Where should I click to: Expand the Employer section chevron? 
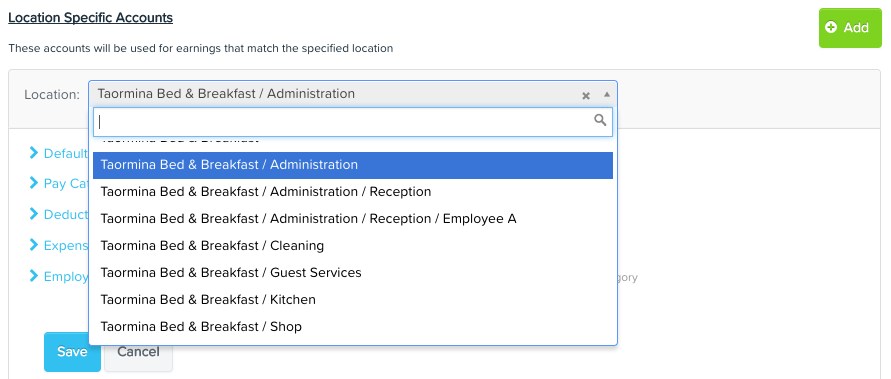click(34, 276)
